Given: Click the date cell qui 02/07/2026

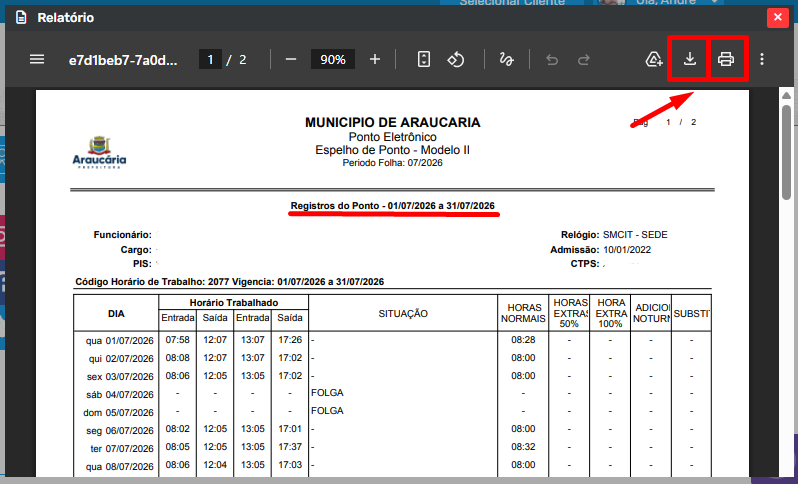Looking at the screenshot, I should (121, 359).
